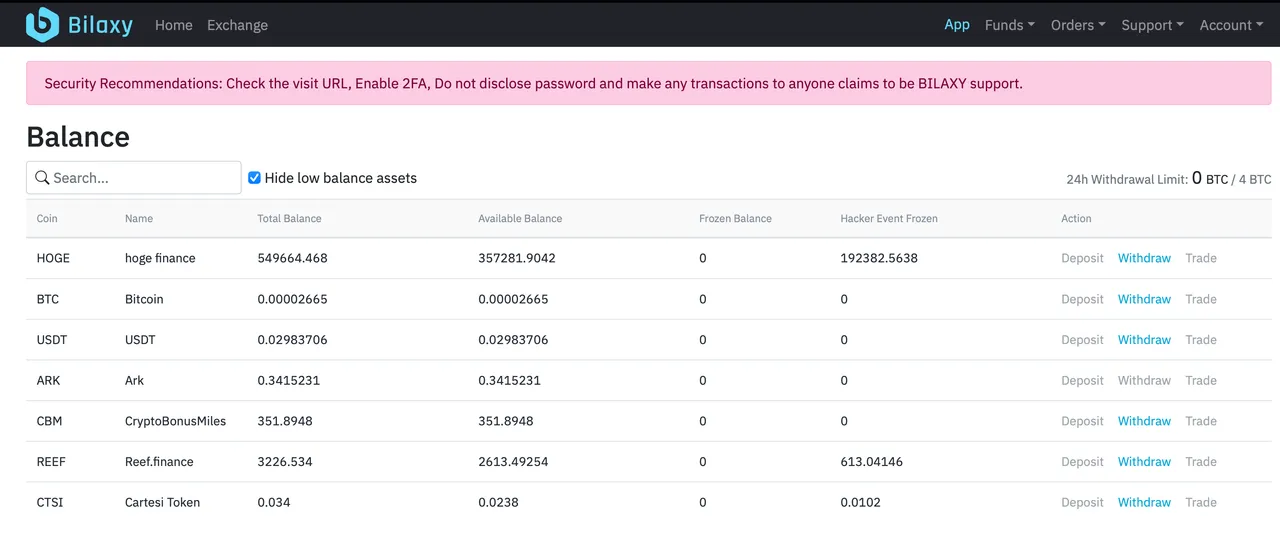Expand the Account dropdown
Screen dimensions: 1280x553
coord(1232,25)
